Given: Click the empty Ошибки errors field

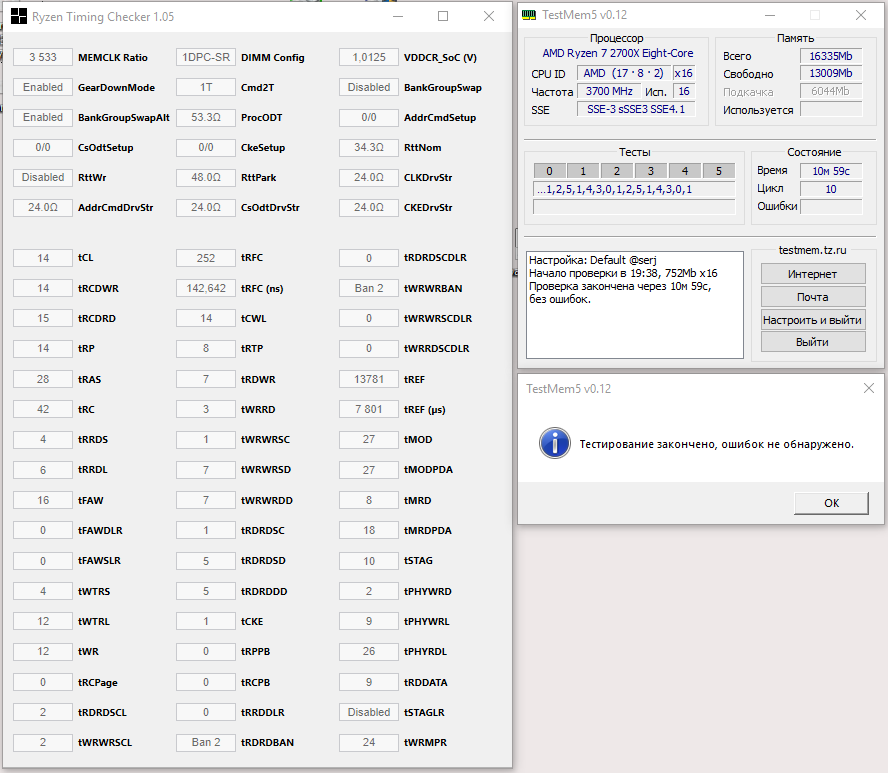Looking at the screenshot, I should (x=831, y=206).
